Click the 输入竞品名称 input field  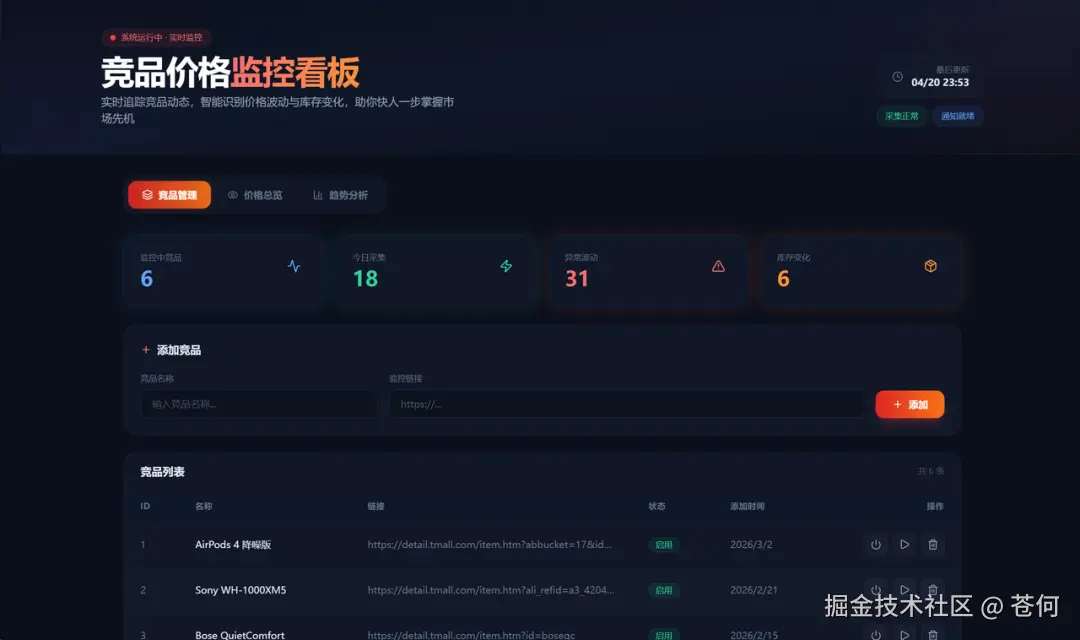258,404
